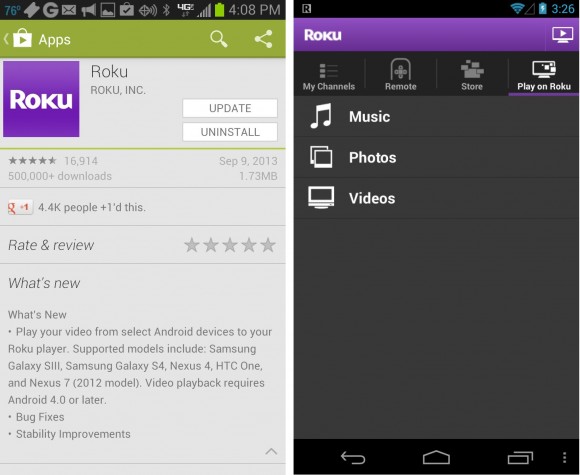Tap the Roku logo in purple header
580x475 pixels.
pos(323,35)
